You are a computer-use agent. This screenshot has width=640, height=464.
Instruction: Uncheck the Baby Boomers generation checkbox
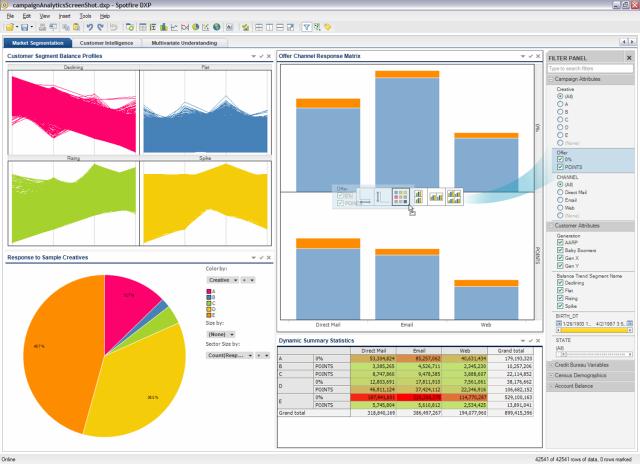point(560,250)
